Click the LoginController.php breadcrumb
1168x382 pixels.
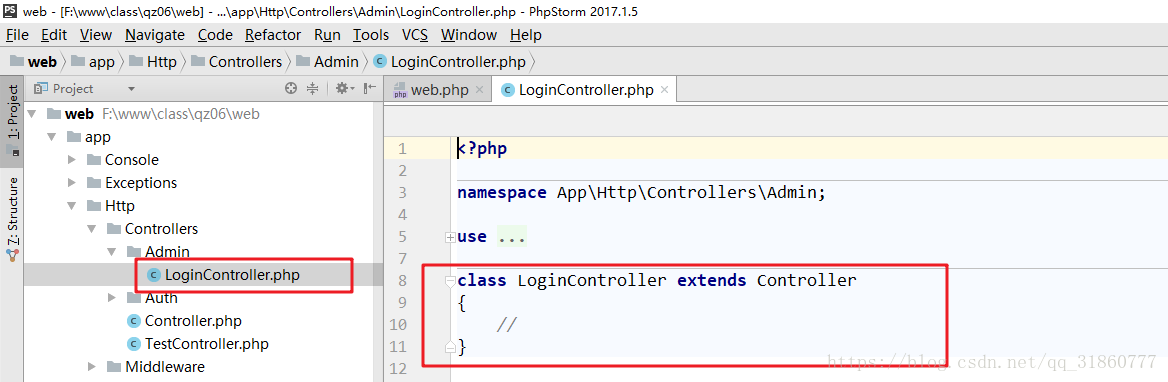point(449,62)
